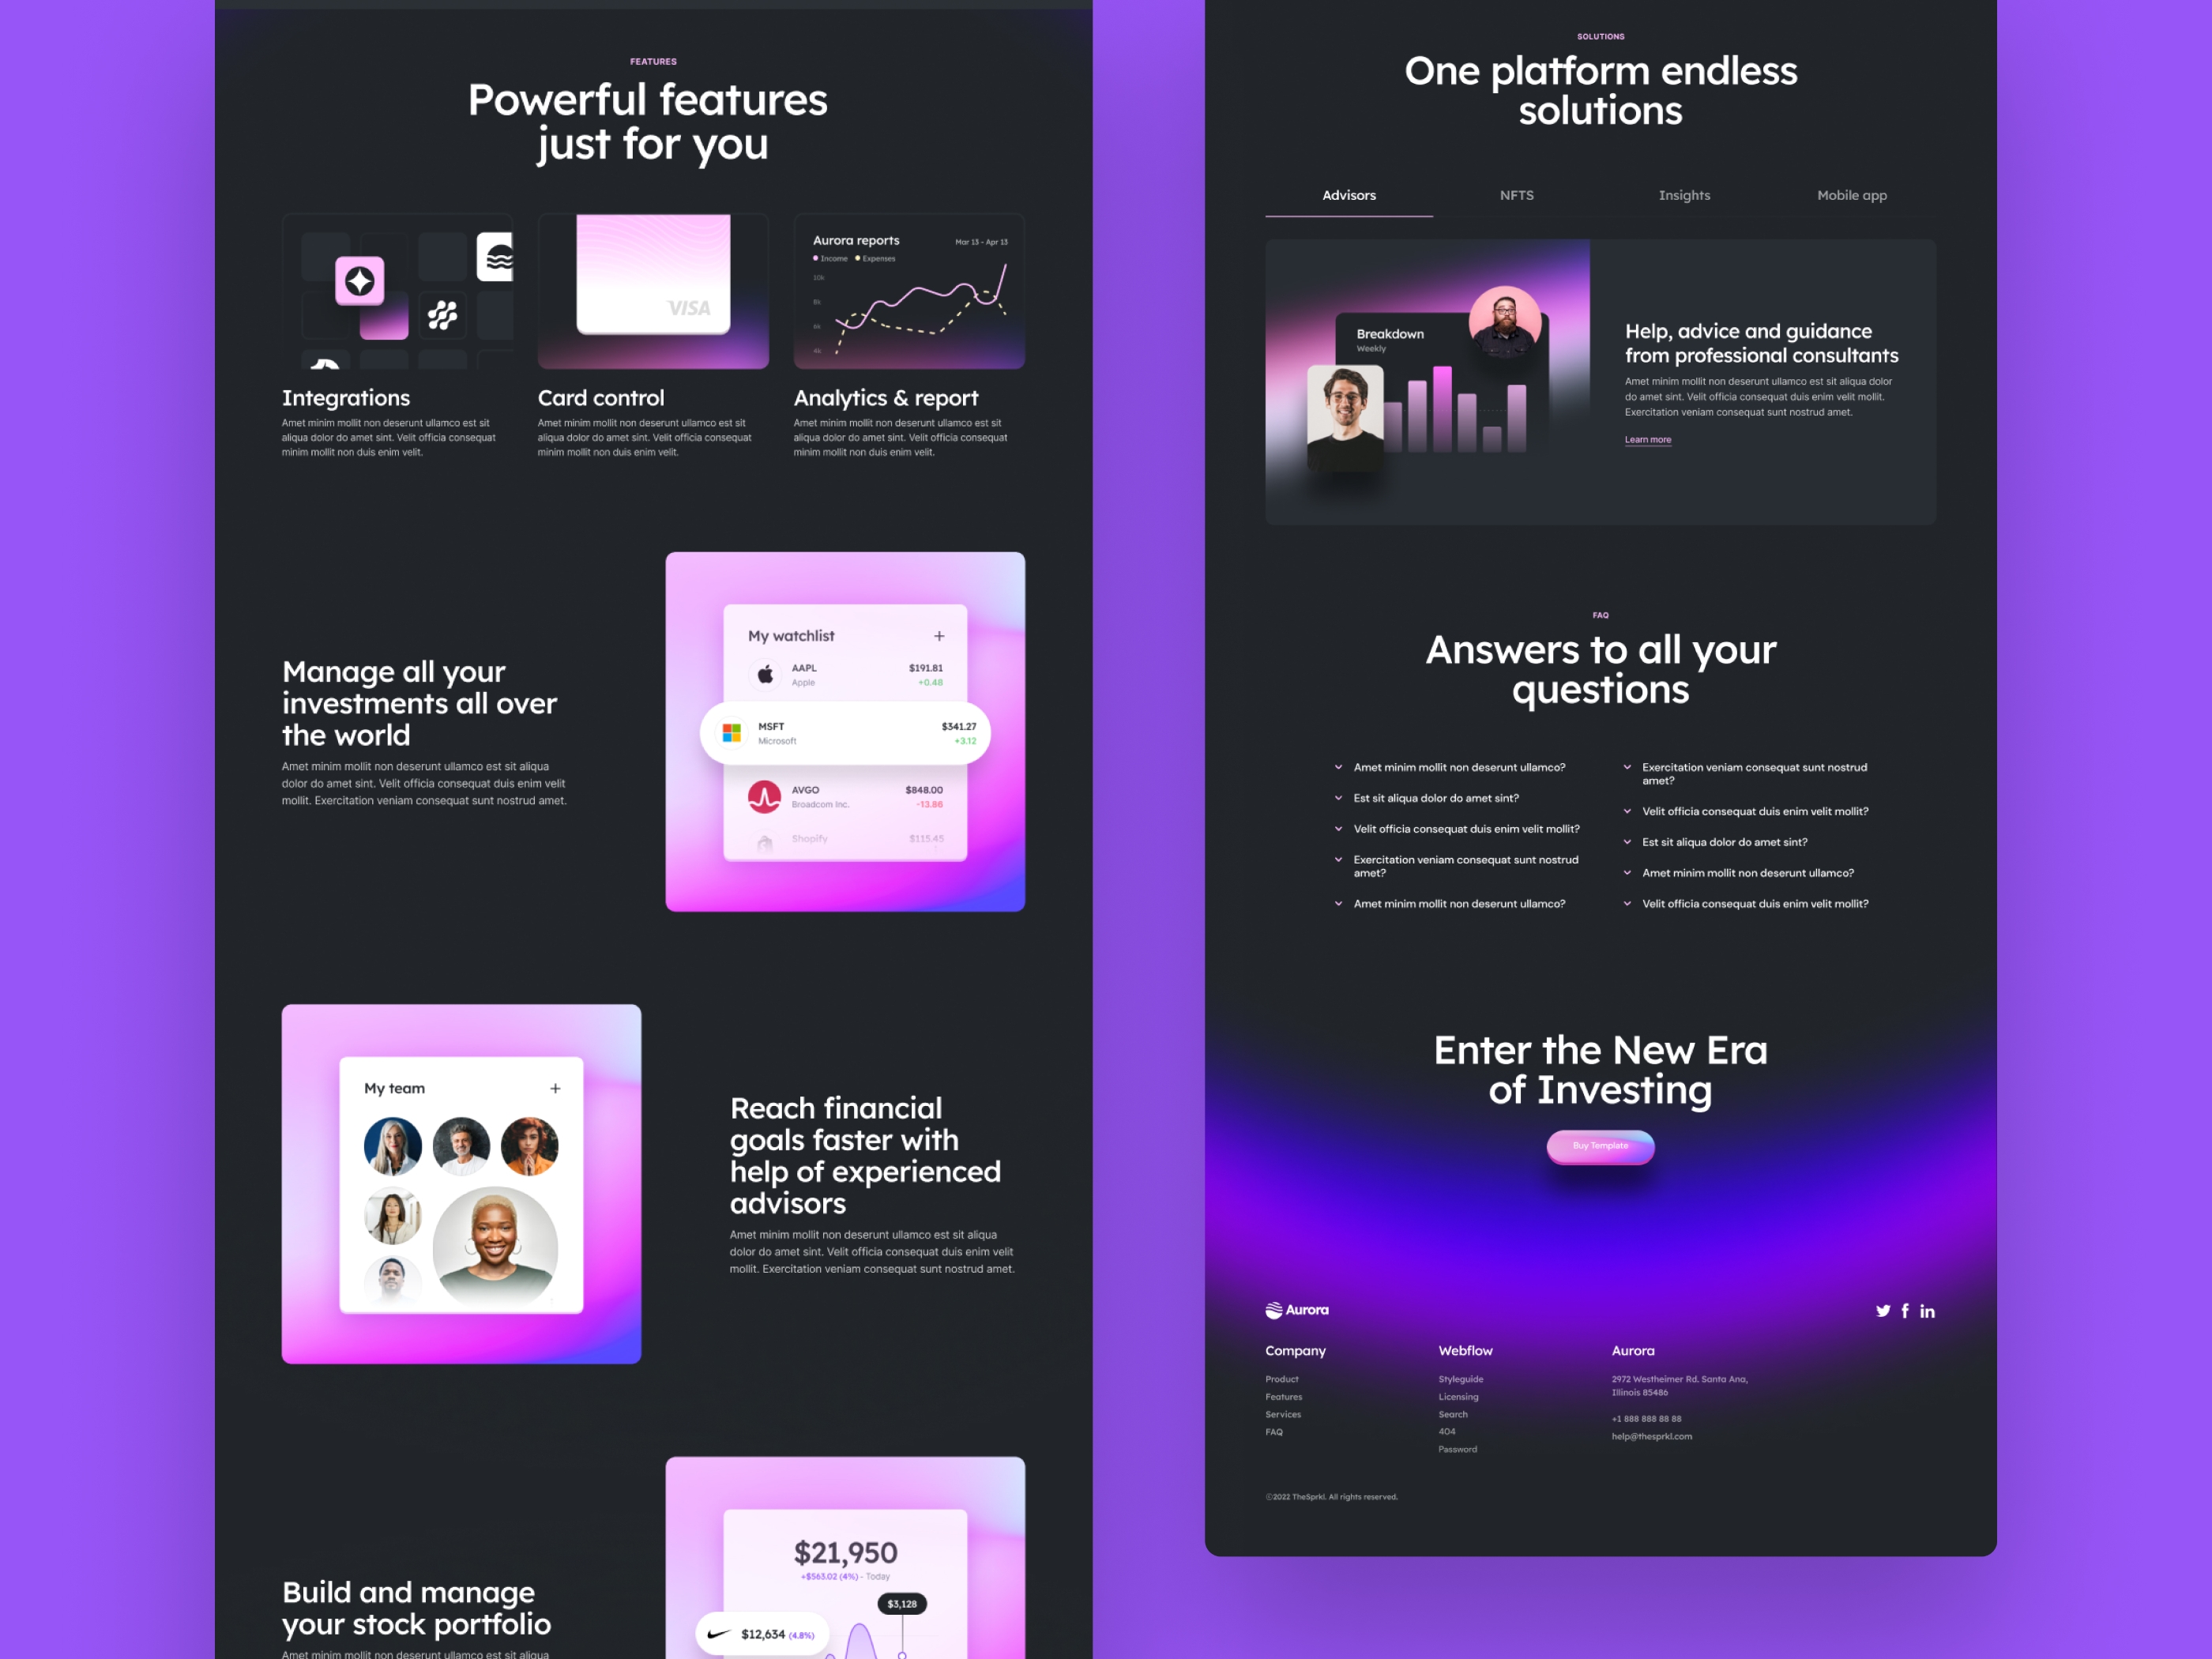2212x1659 pixels.
Task: Toggle the Insights solutions tab
Action: pyautogui.click(x=1684, y=195)
